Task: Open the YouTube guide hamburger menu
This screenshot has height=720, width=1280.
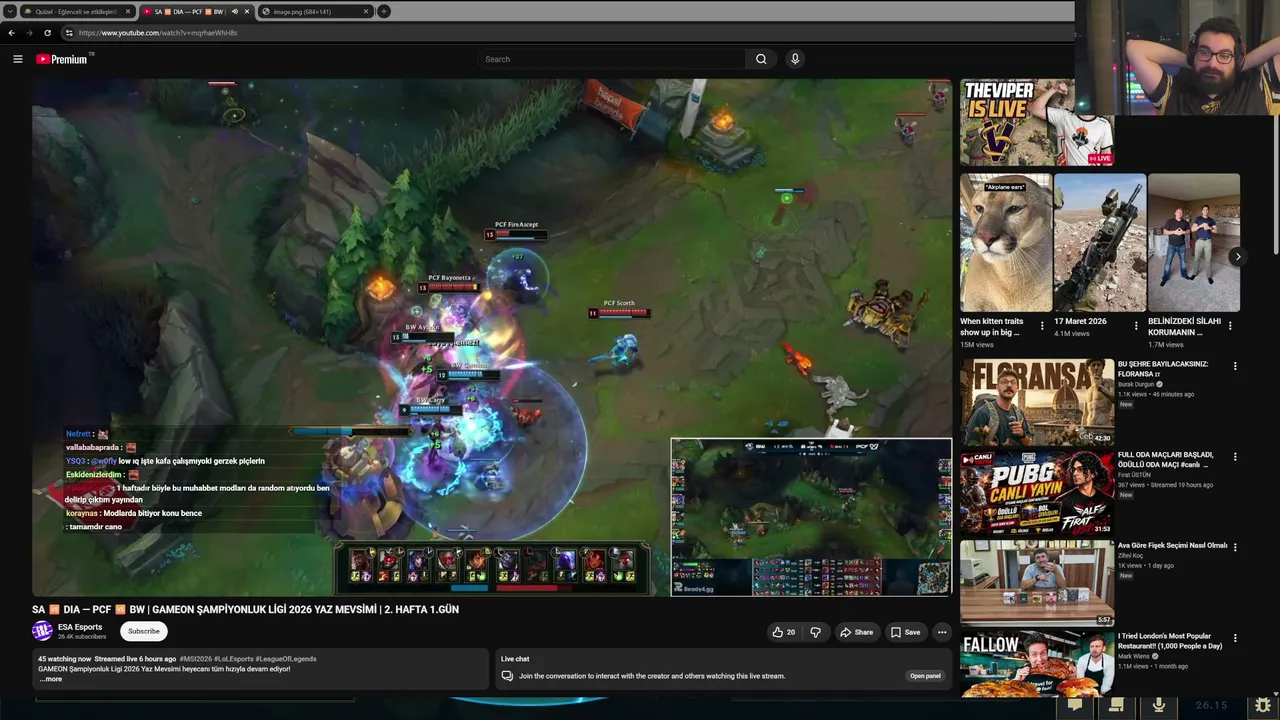Action: pos(17,59)
